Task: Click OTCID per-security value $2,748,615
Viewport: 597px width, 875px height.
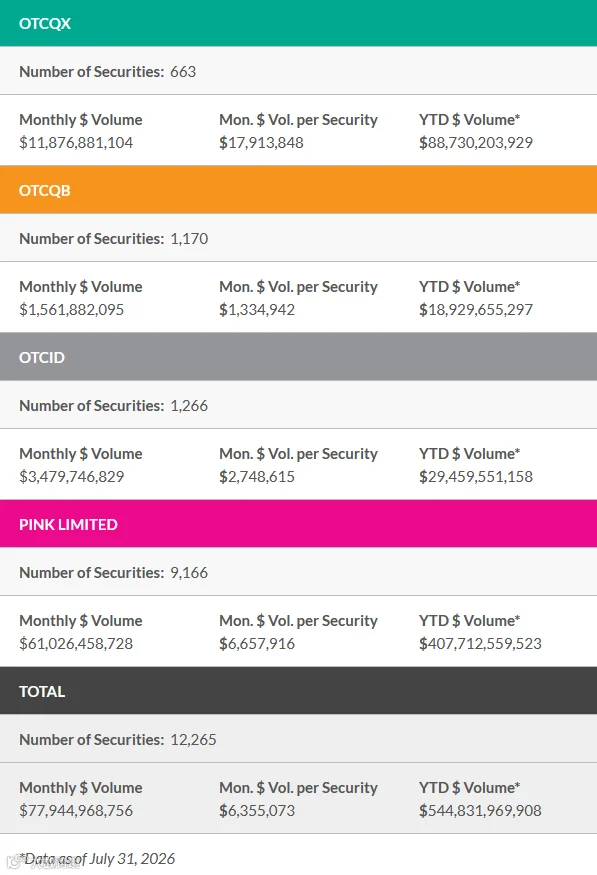Action: click(x=257, y=477)
